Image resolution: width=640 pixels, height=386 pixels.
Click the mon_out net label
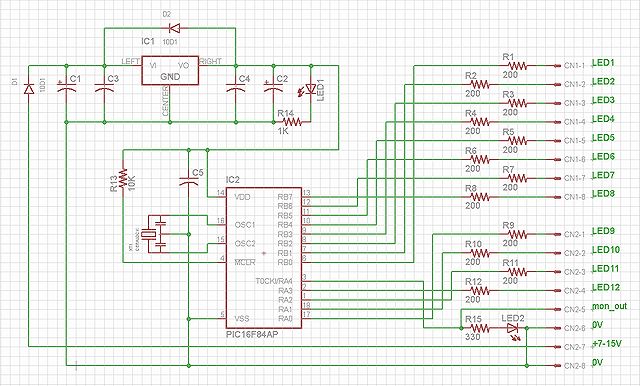click(x=609, y=306)
